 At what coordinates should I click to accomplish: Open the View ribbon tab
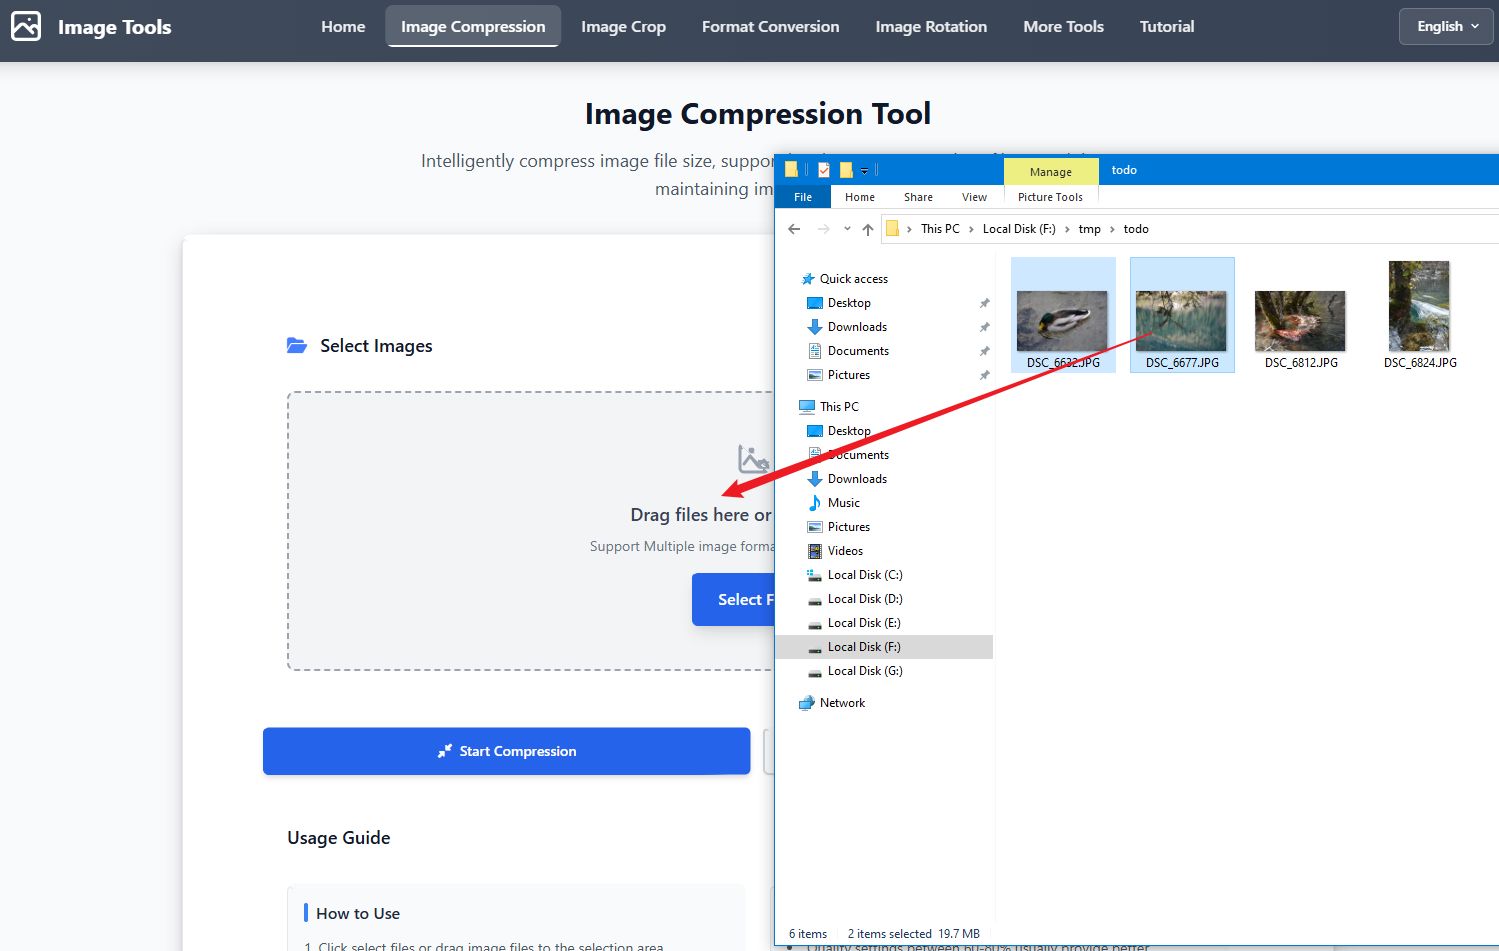click(x=974, y=197)
